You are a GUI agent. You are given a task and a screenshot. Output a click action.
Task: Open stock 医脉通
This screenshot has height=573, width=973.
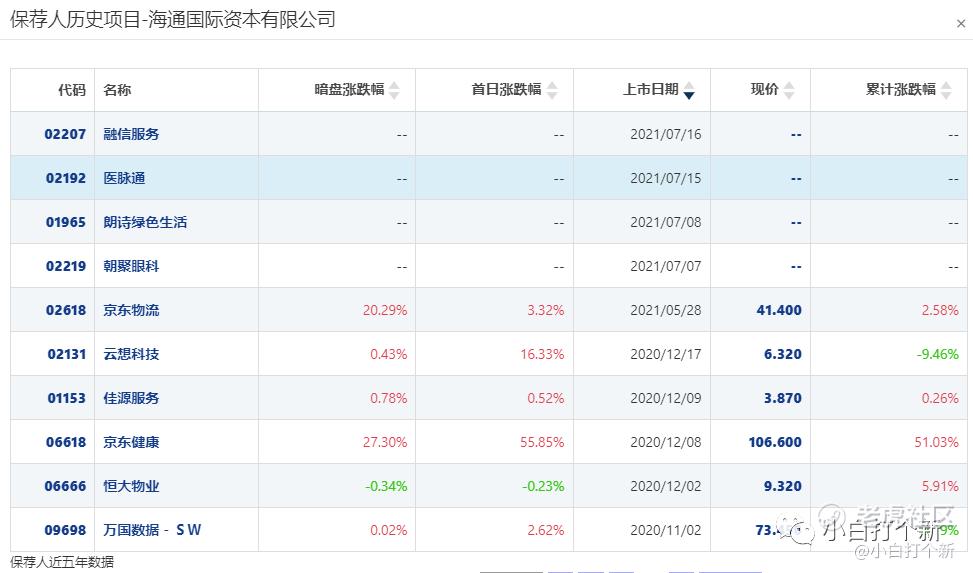(x=124, y=178)
